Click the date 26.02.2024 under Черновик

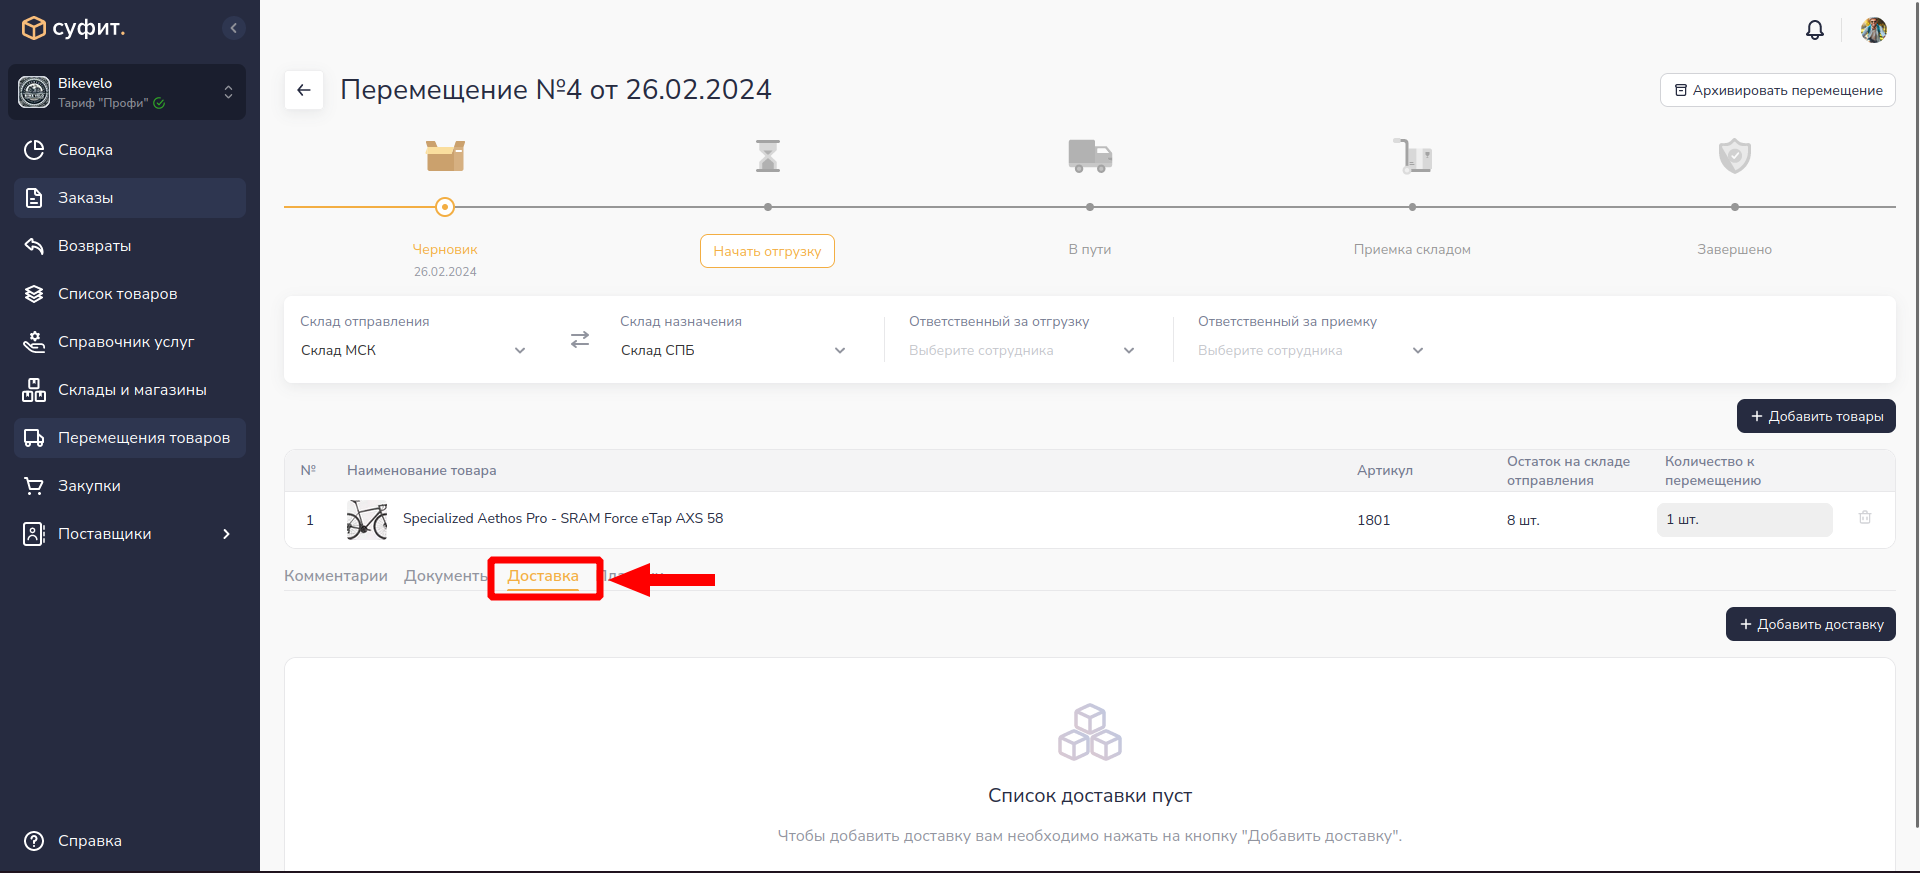click(x=445, y=272)
